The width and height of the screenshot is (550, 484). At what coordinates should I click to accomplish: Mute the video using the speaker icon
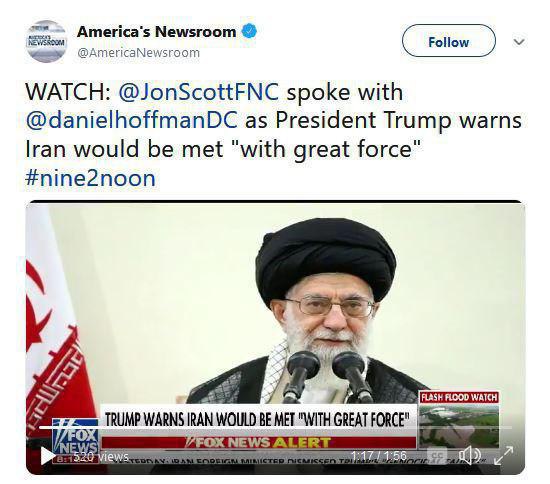tap(470, 456)
